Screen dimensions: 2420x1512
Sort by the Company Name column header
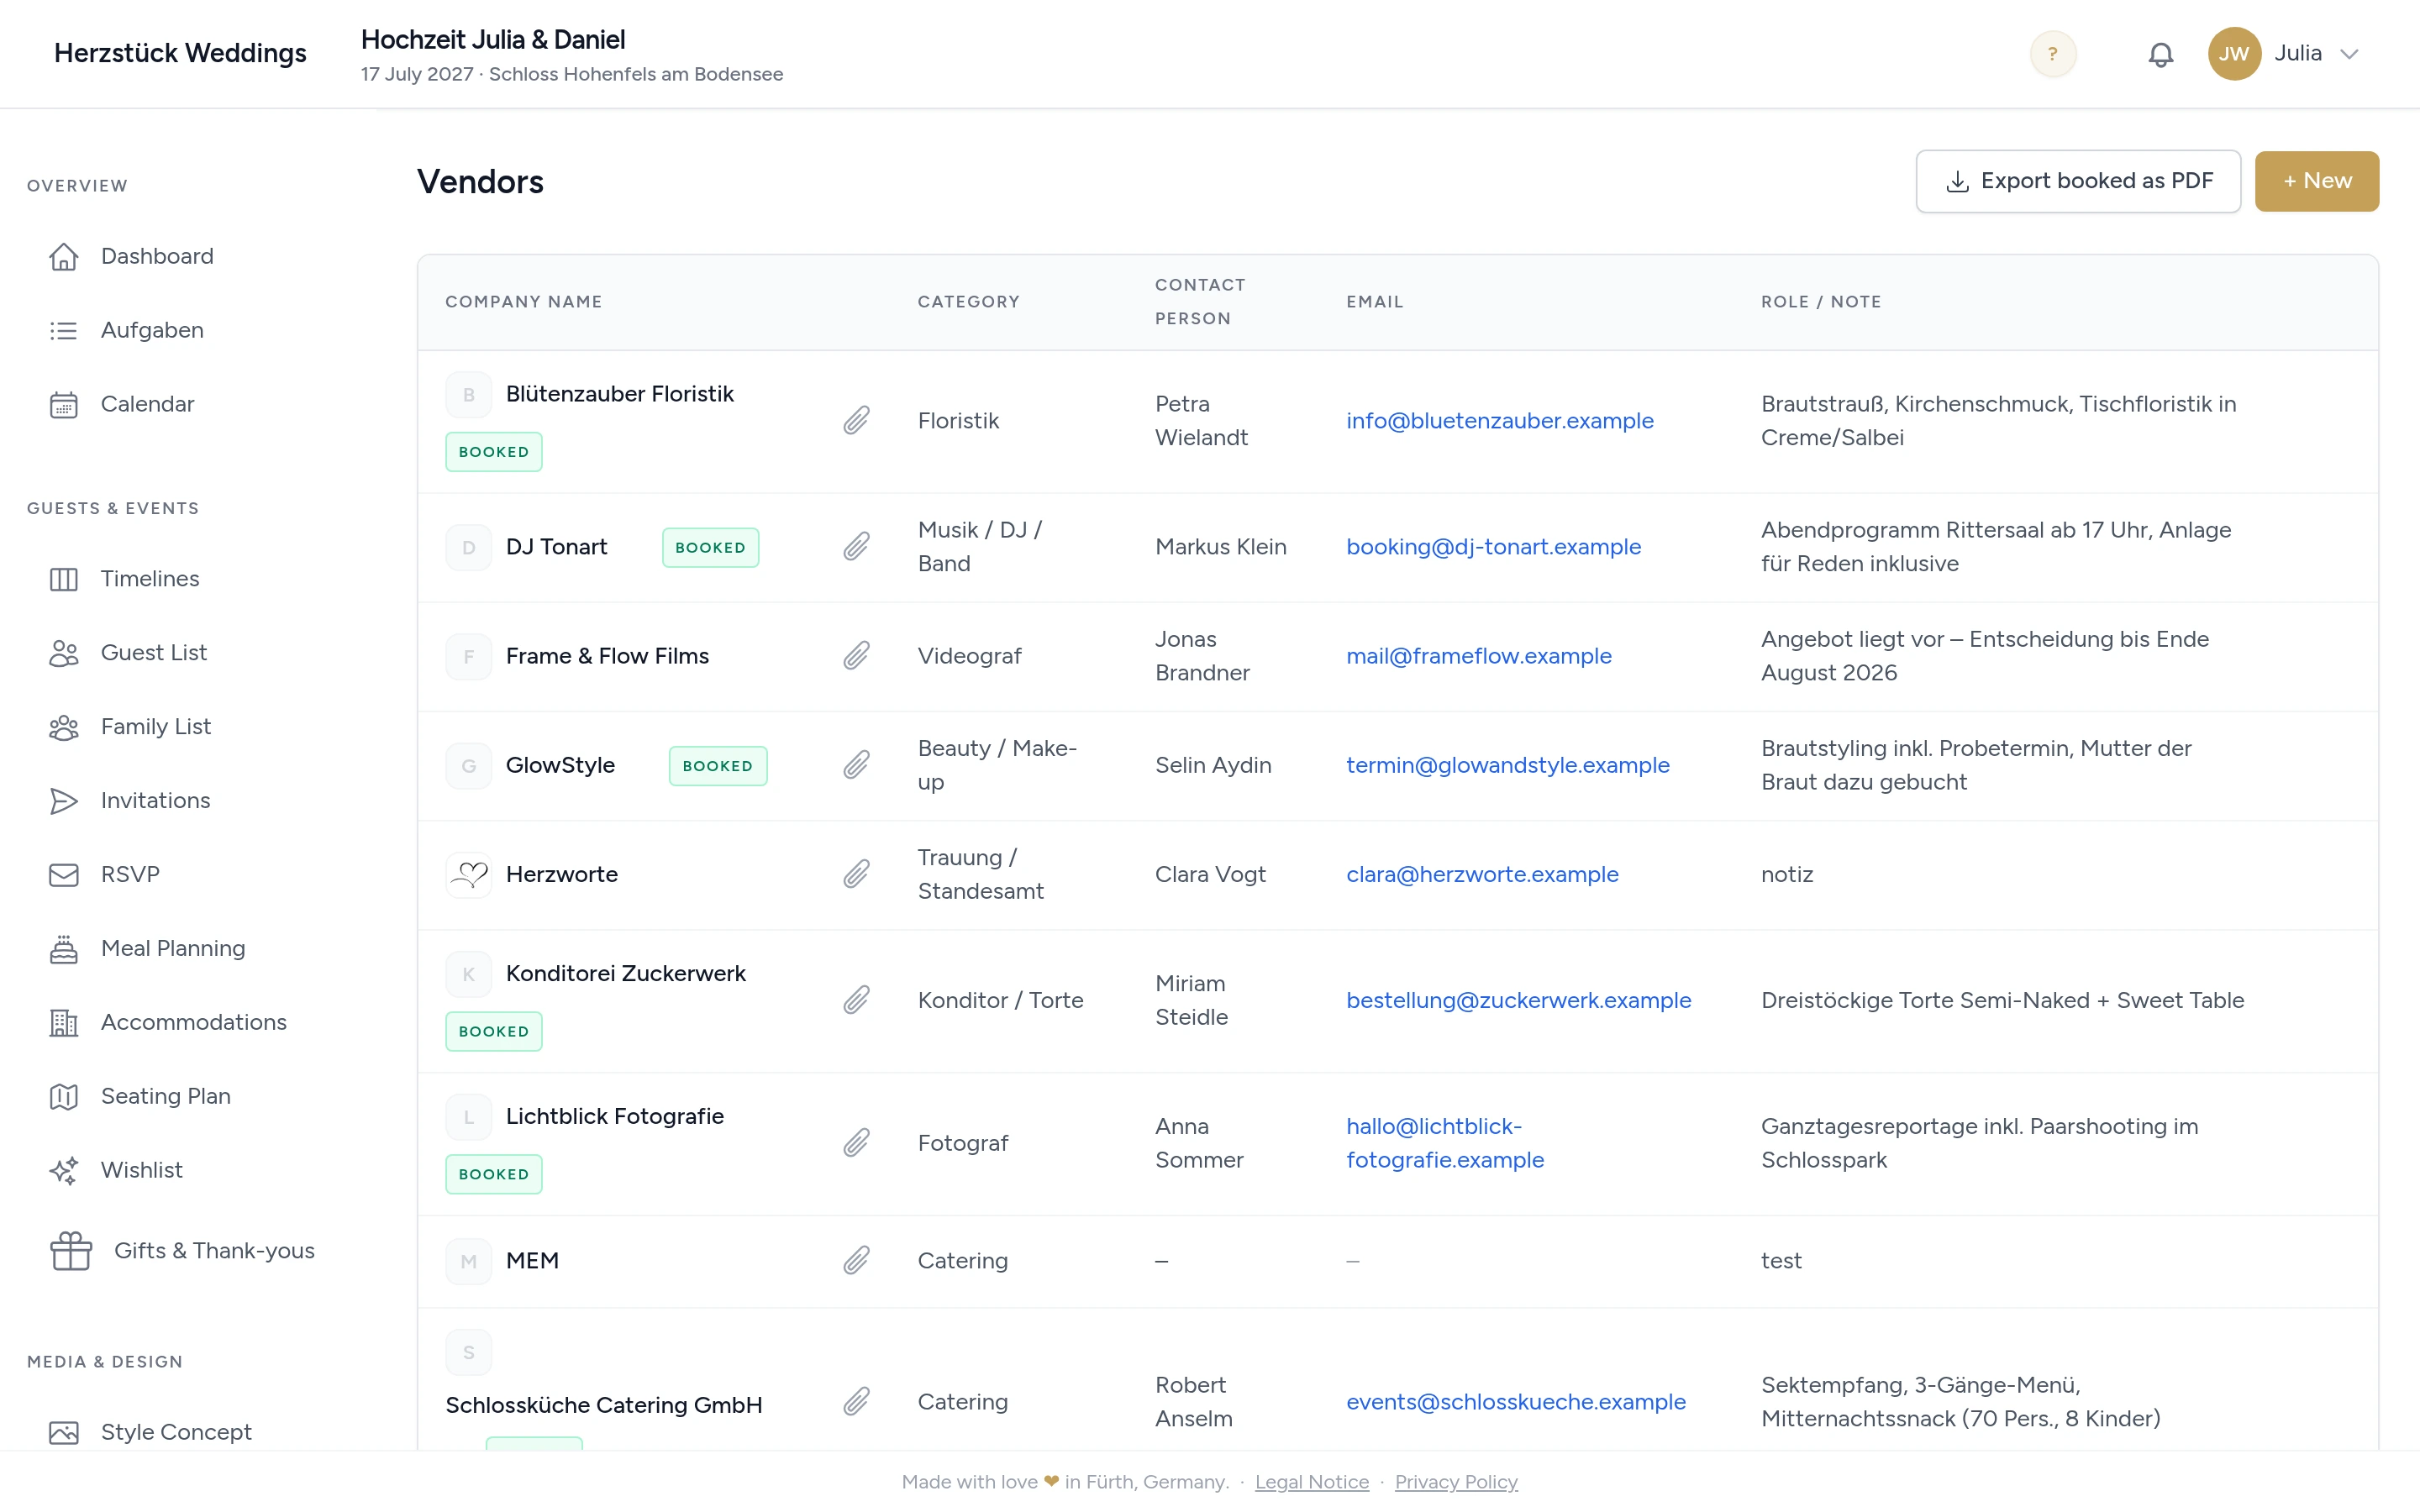tap(523, 302)
